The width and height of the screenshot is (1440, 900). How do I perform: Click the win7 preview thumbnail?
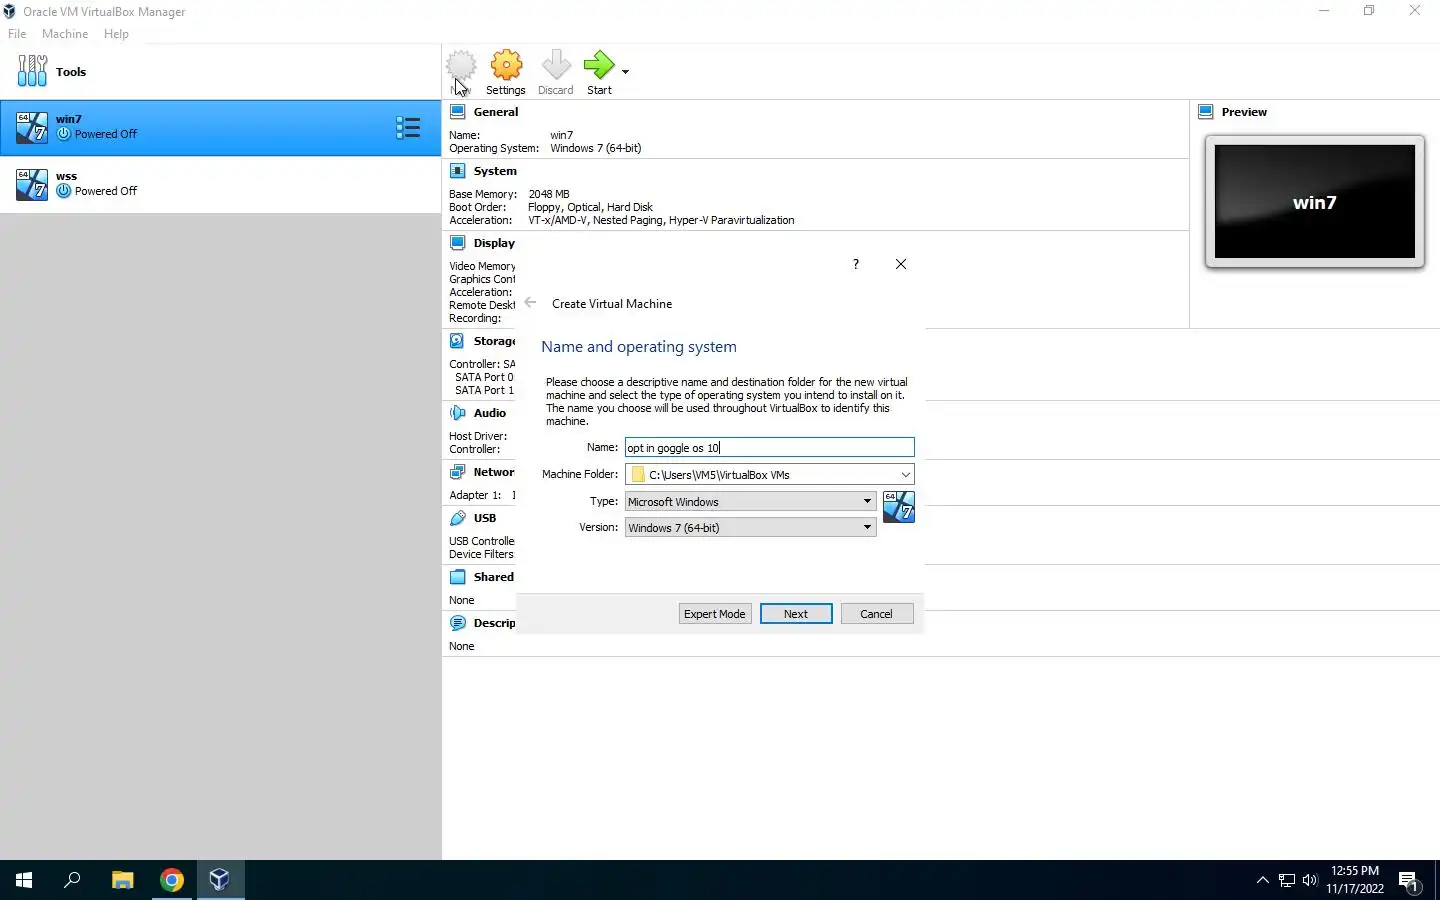click(x=1315, y=202)
